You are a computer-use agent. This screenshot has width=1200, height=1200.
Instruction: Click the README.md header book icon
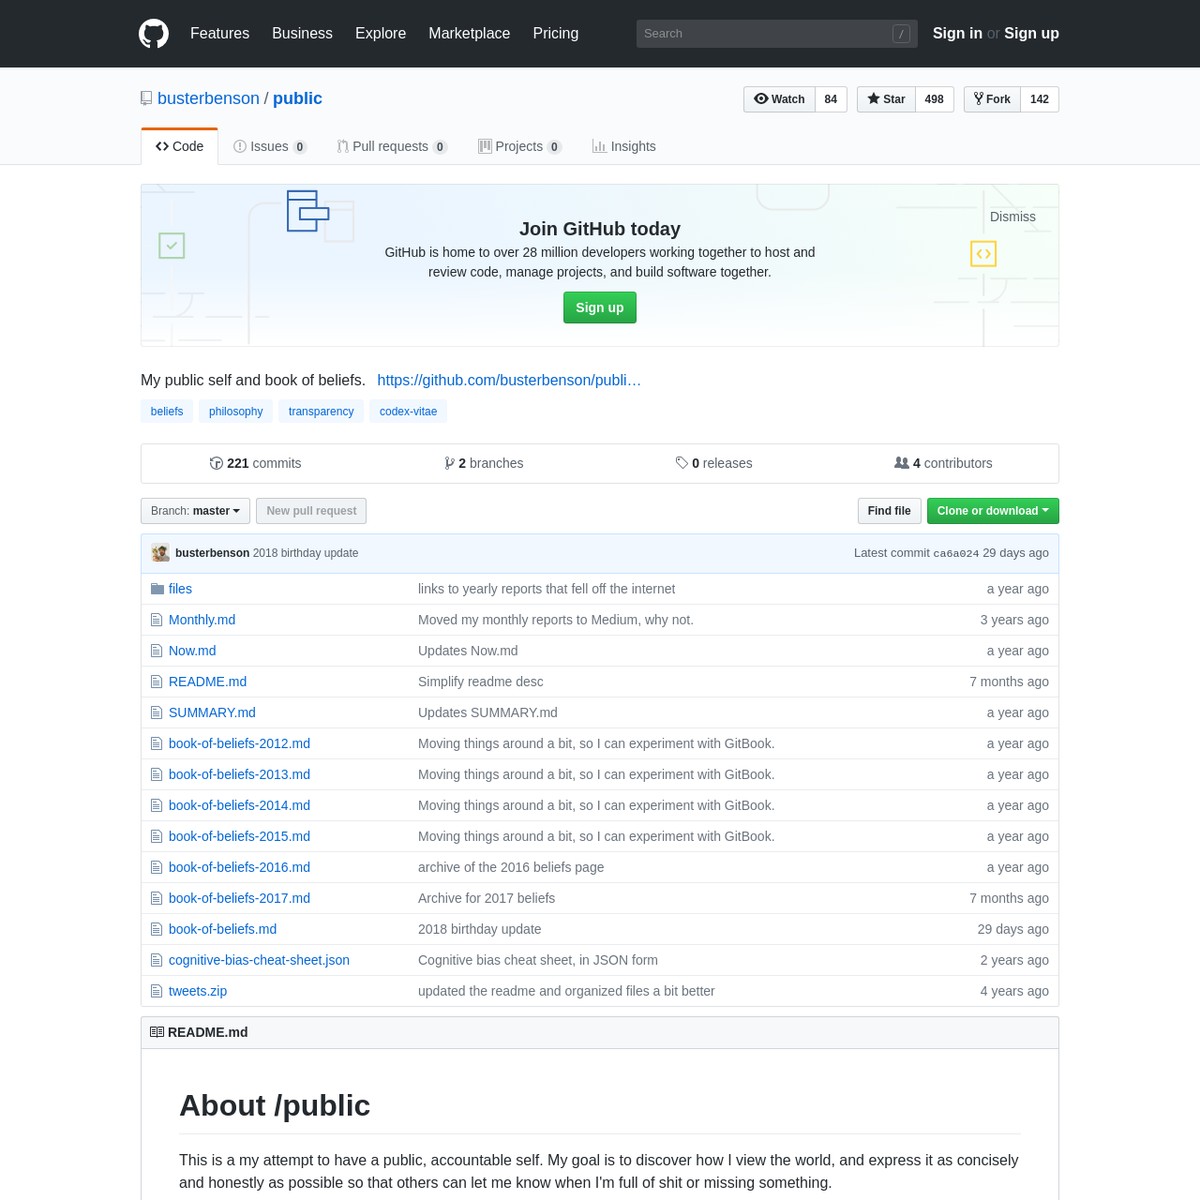coord(157,1032)
